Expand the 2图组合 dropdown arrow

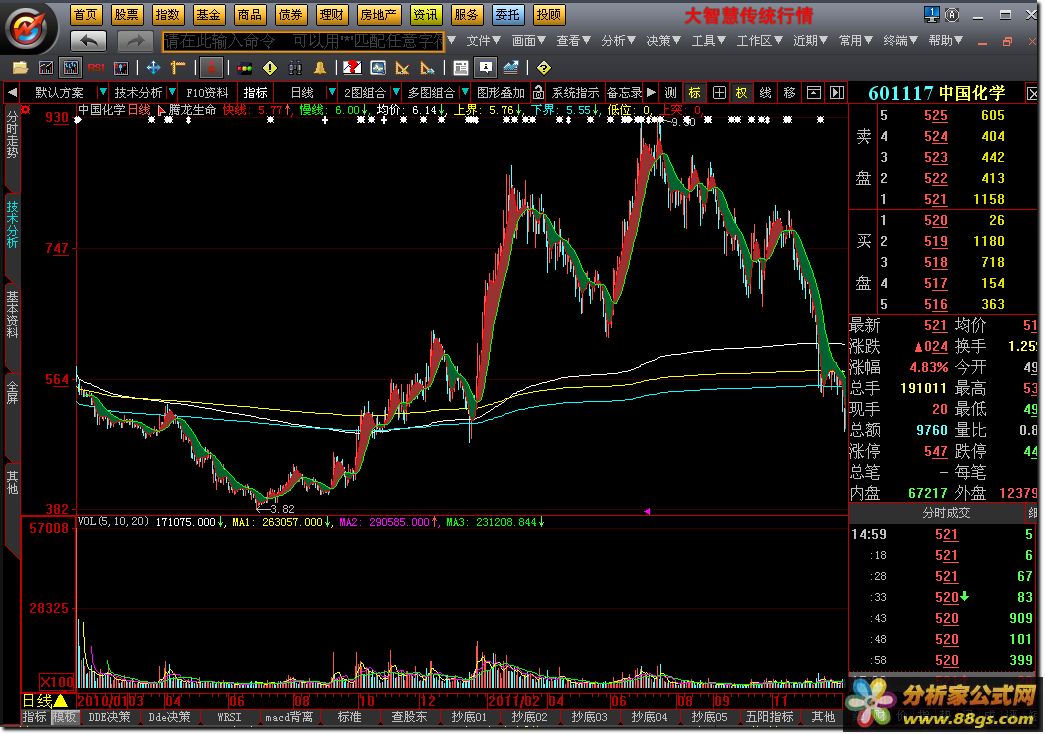pyautogui.click(x=396, y=92)
